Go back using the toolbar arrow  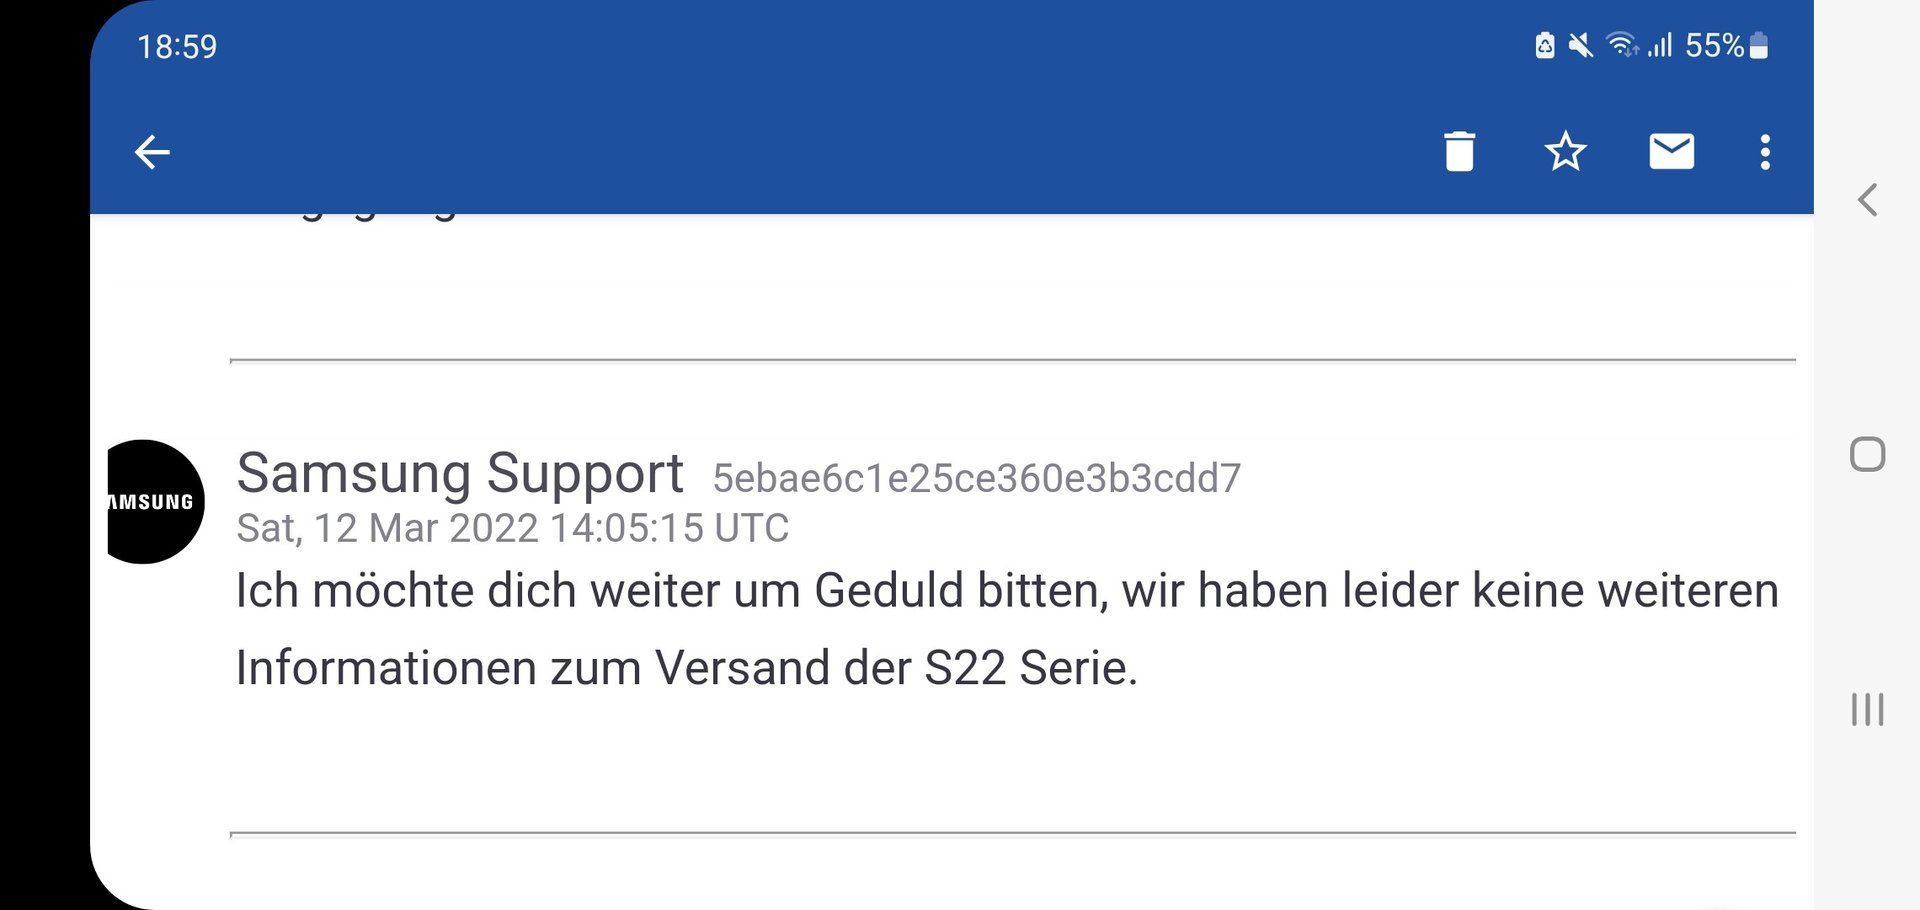click(x=152, y=152)
